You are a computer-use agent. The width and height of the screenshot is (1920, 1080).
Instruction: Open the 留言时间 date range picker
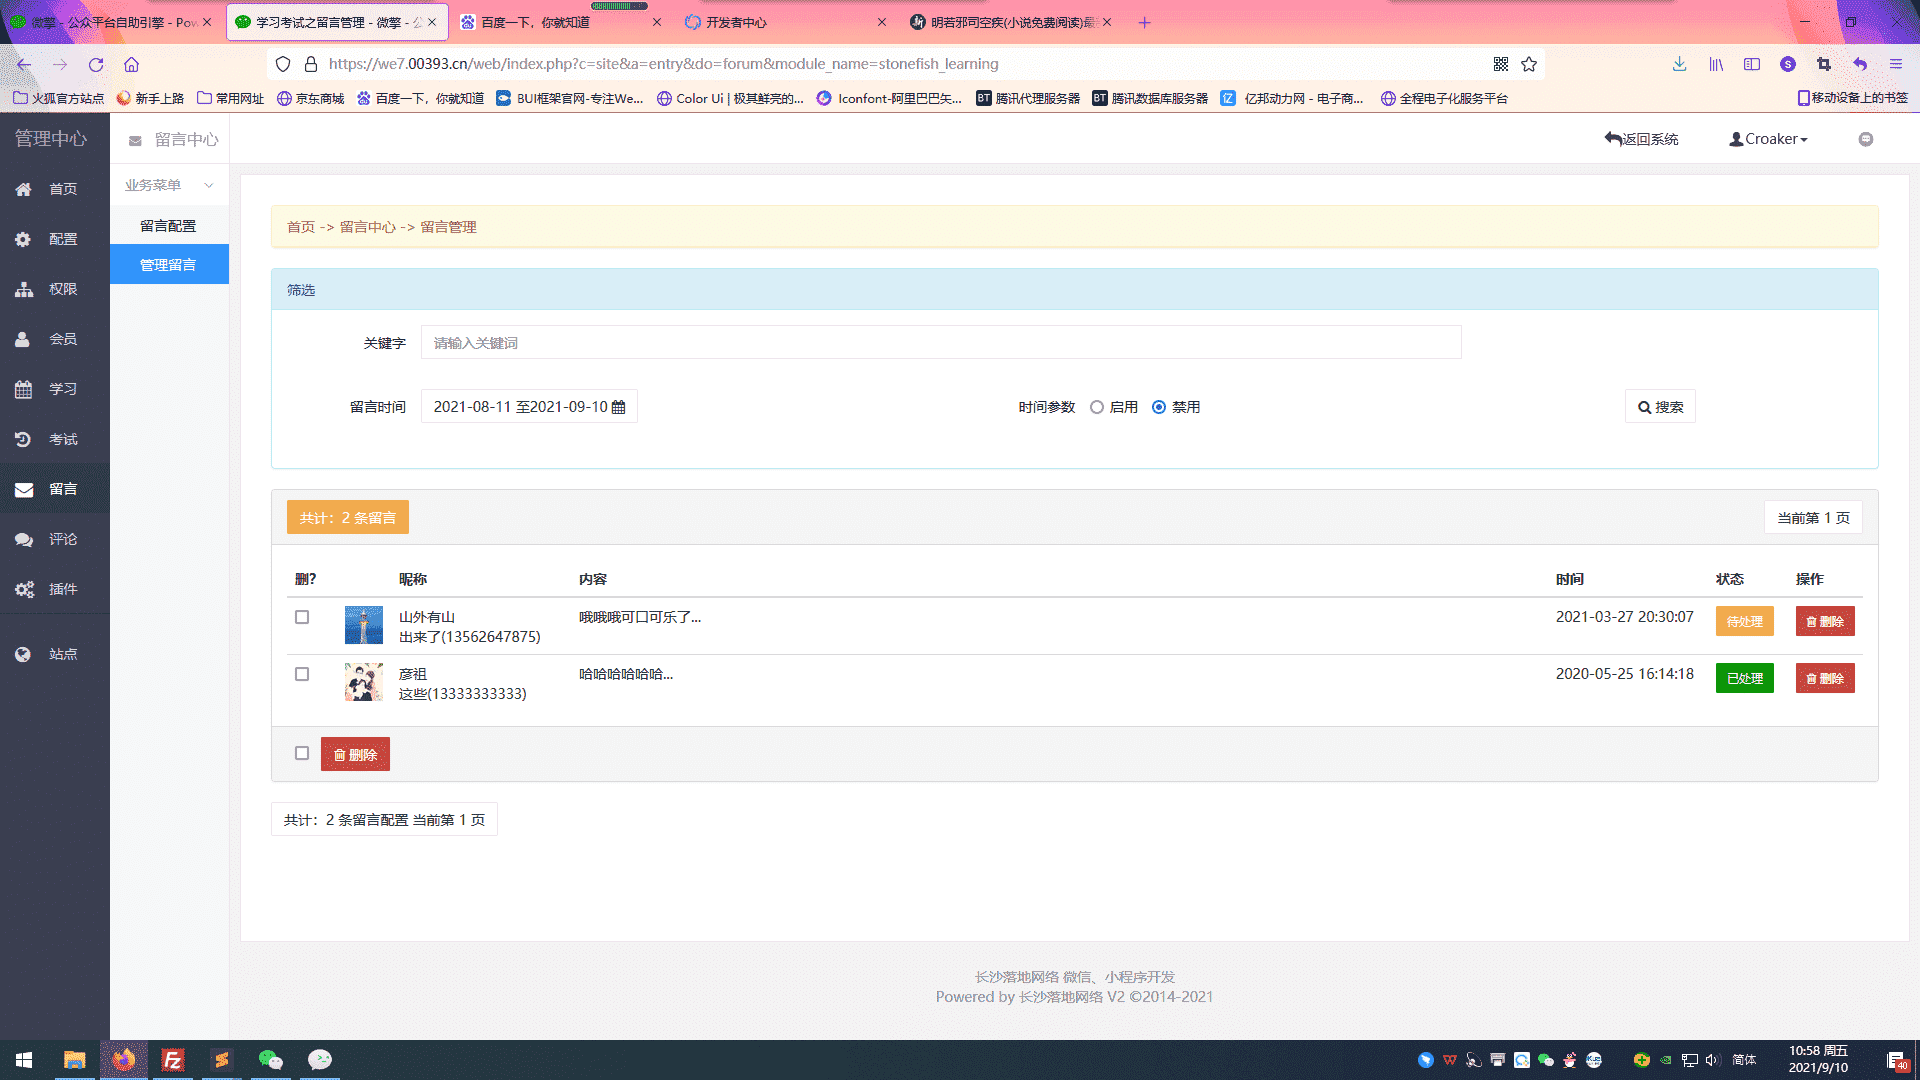tap(529, 407)
